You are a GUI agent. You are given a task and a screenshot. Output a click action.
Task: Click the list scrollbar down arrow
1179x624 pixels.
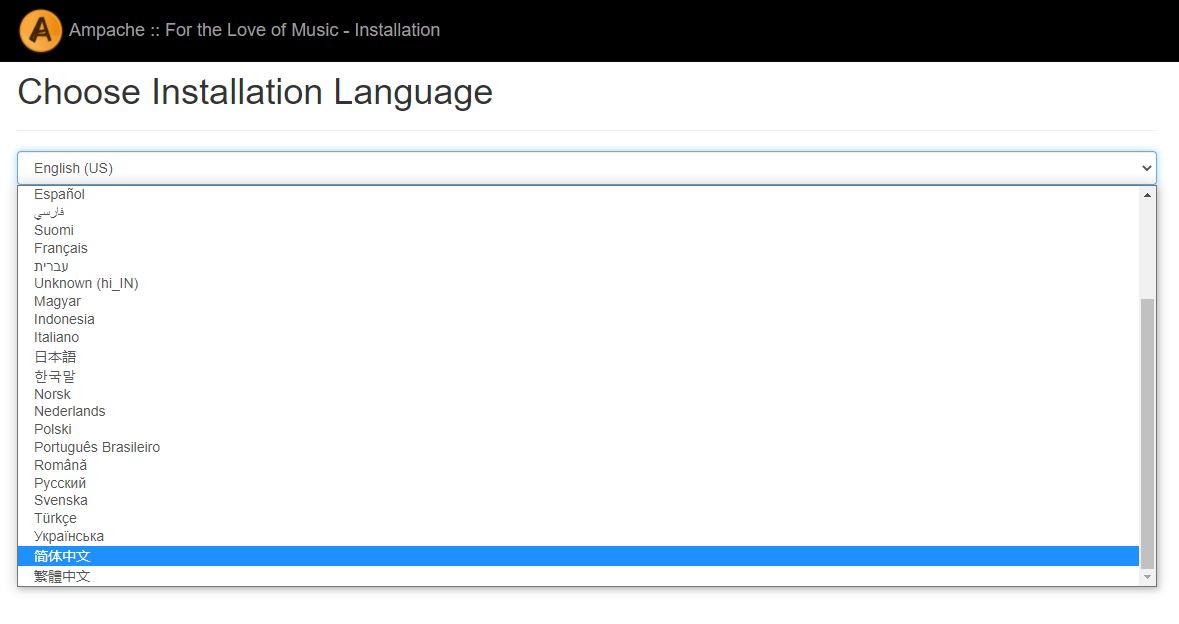(1147, 577)
